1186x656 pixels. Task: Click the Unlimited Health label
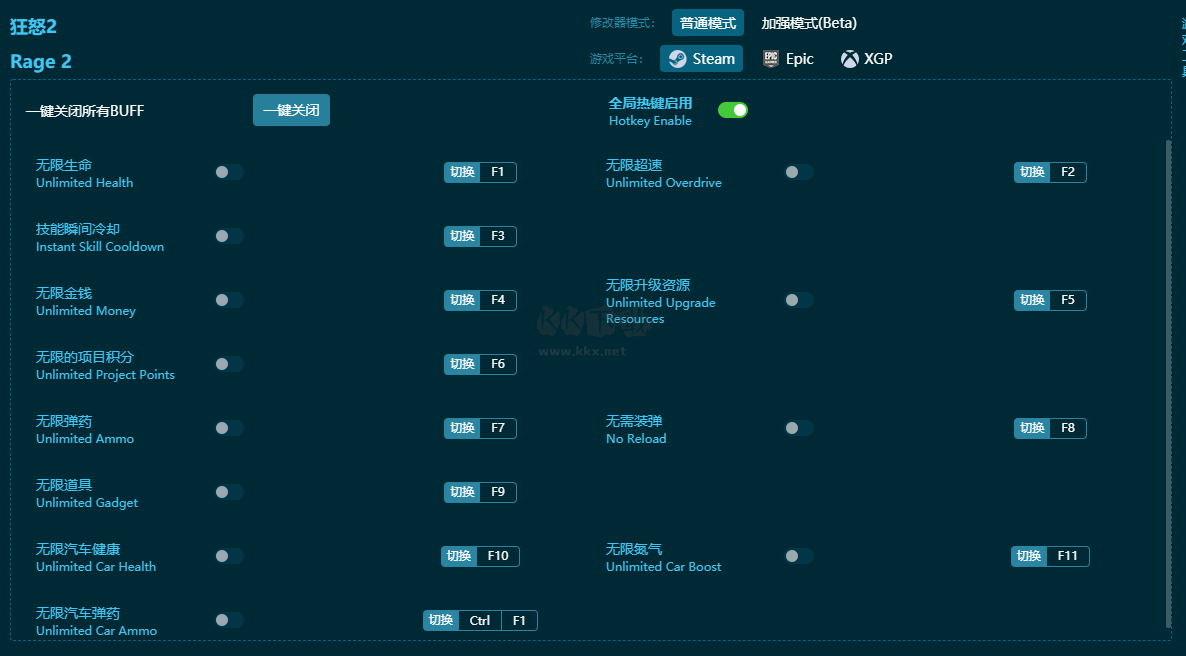click(85, 182)
